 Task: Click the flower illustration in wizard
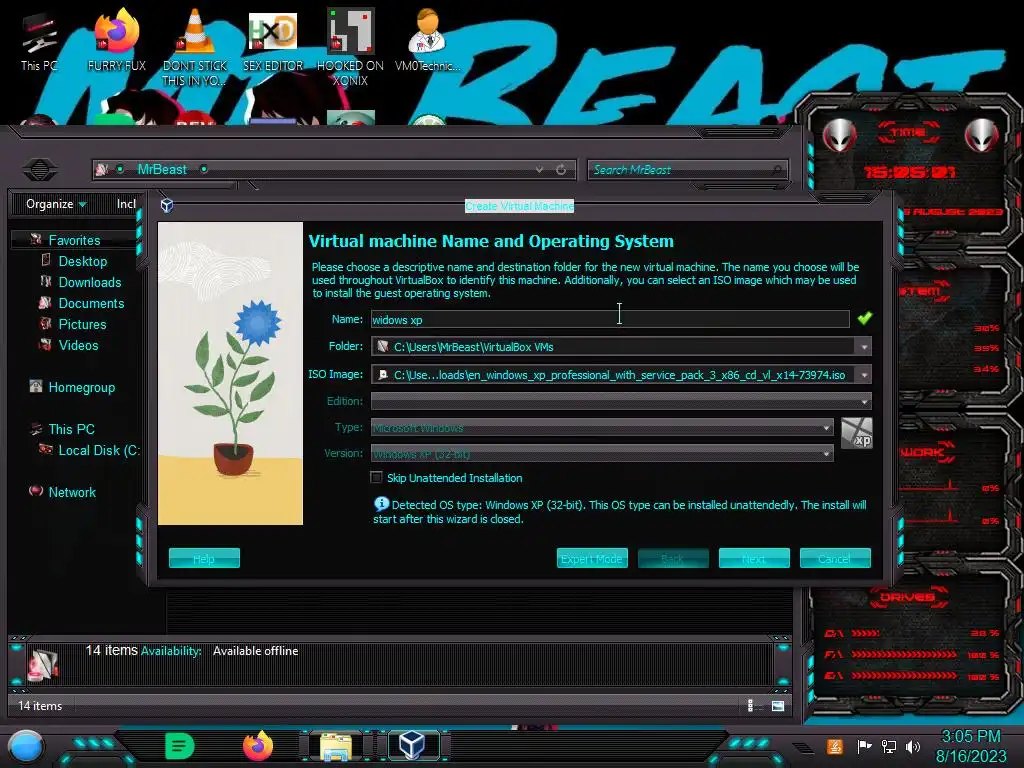point(231,374)
